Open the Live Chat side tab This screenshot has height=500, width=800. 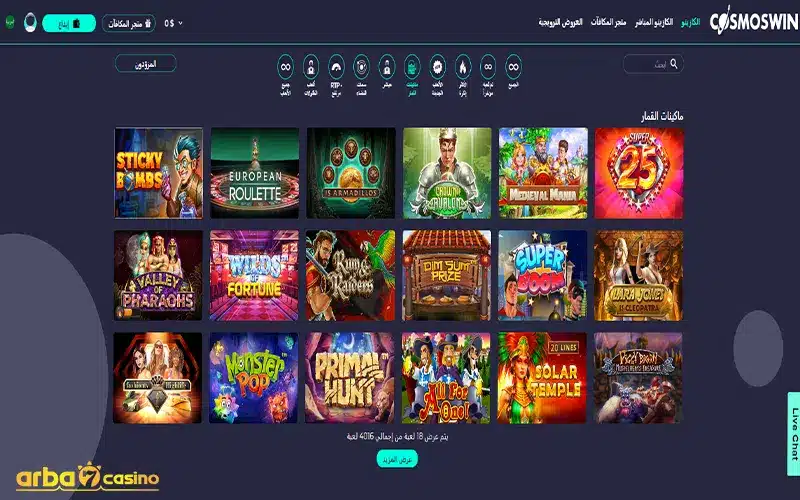pos(793,434)
